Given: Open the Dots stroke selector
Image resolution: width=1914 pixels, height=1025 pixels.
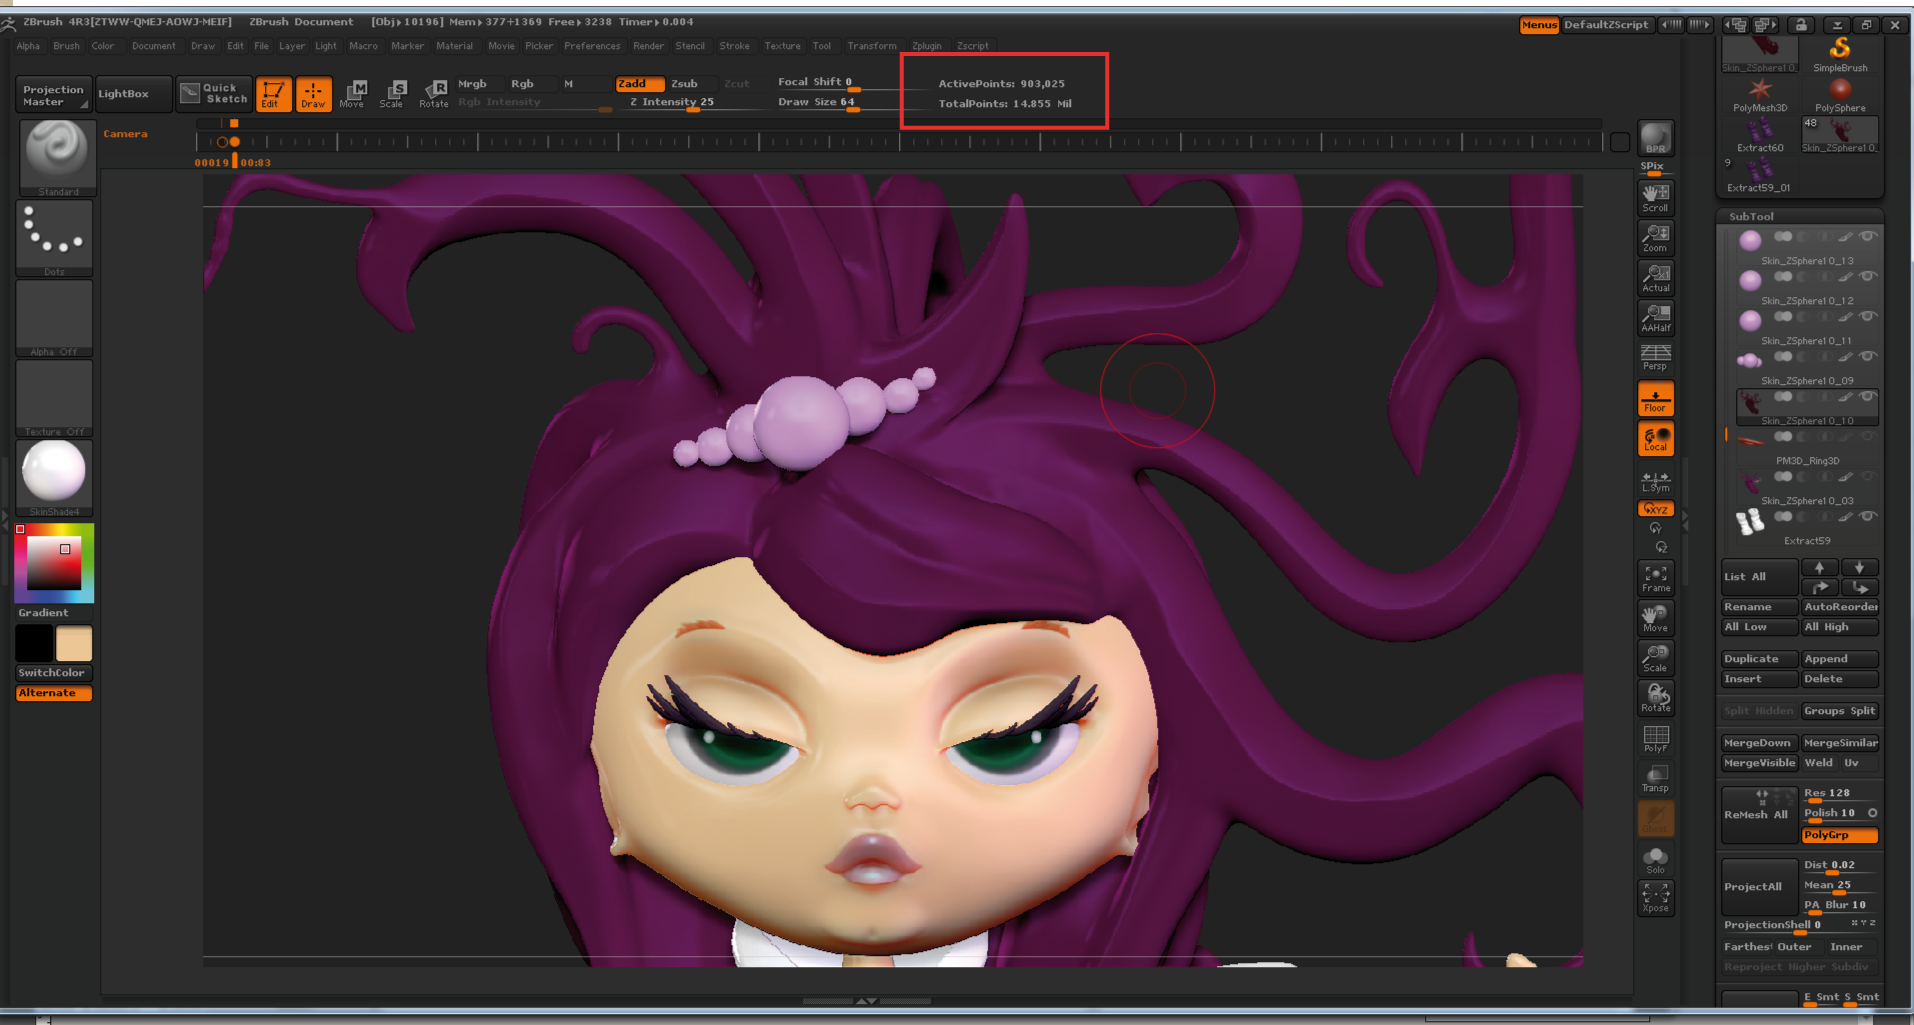Looking at the screenshot, I should coord(55,238).
